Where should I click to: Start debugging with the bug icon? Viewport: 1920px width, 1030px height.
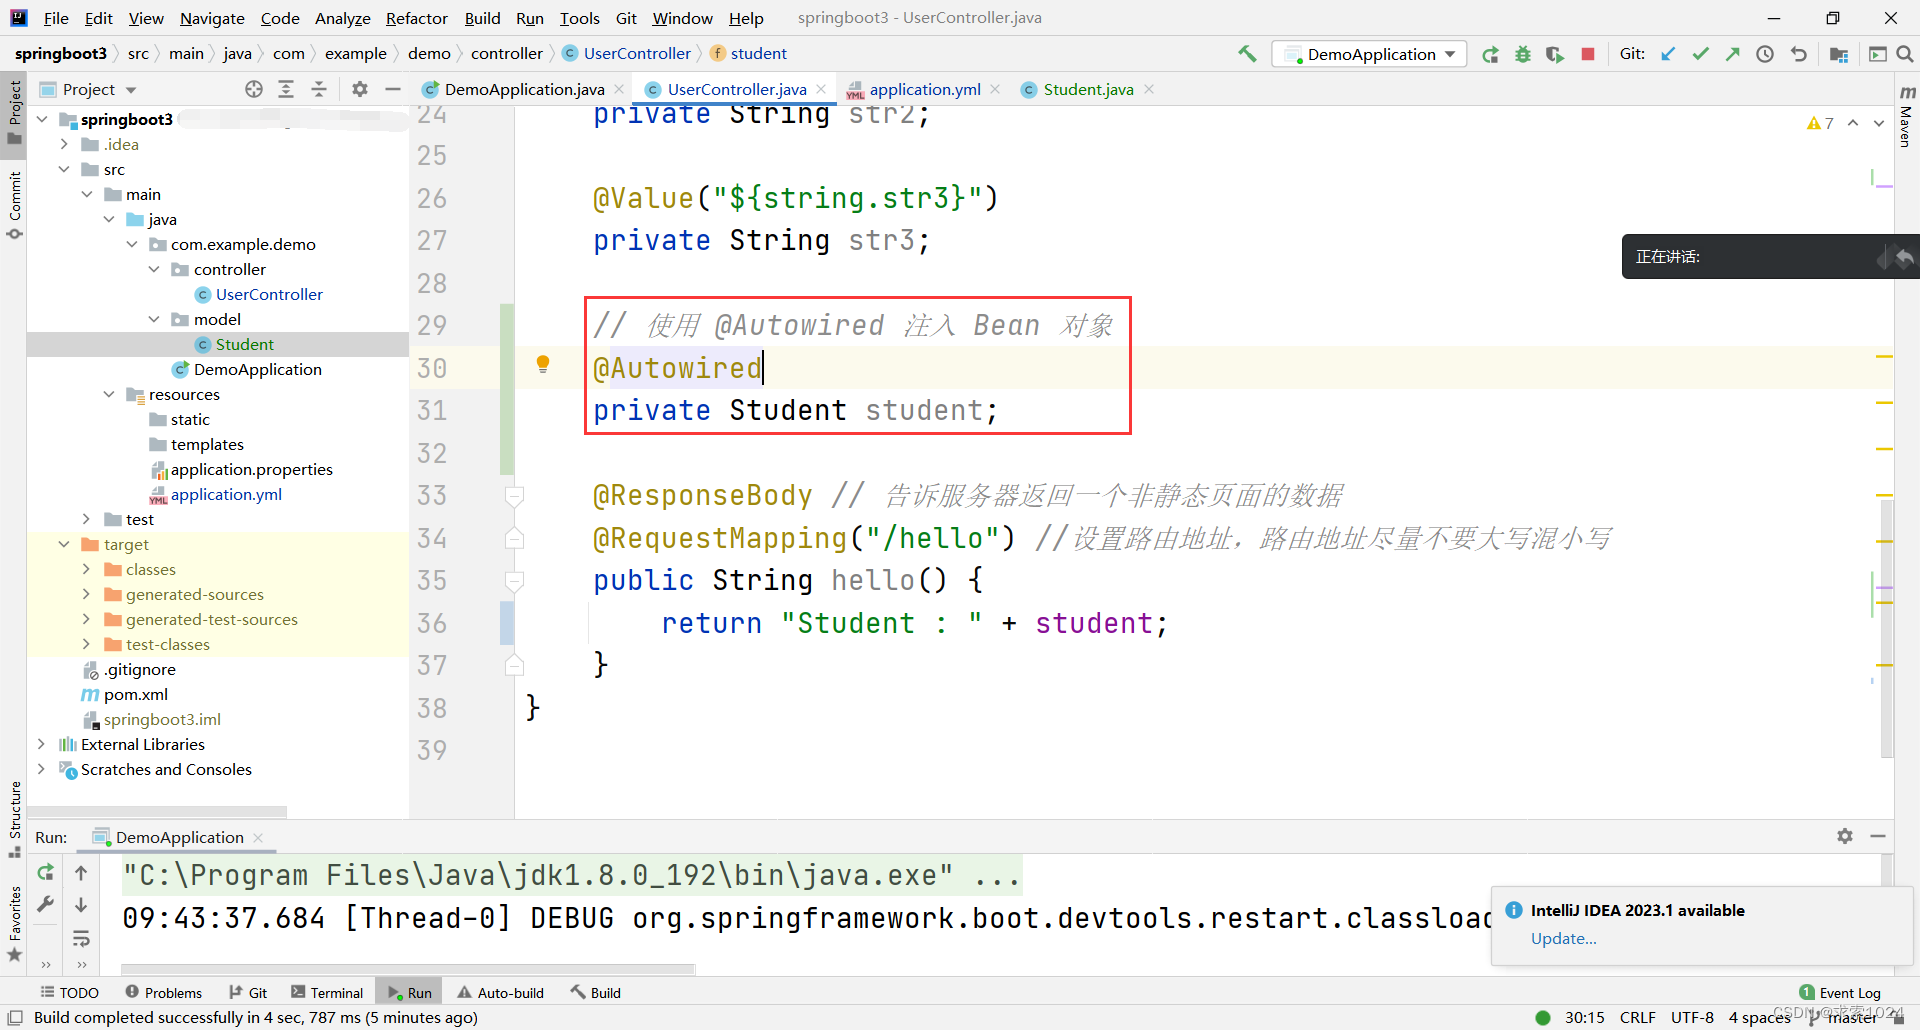(1523, 54)
